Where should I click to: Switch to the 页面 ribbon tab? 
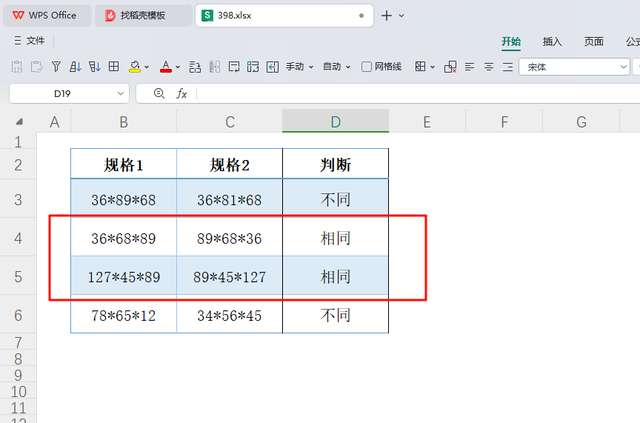point(593,41)
